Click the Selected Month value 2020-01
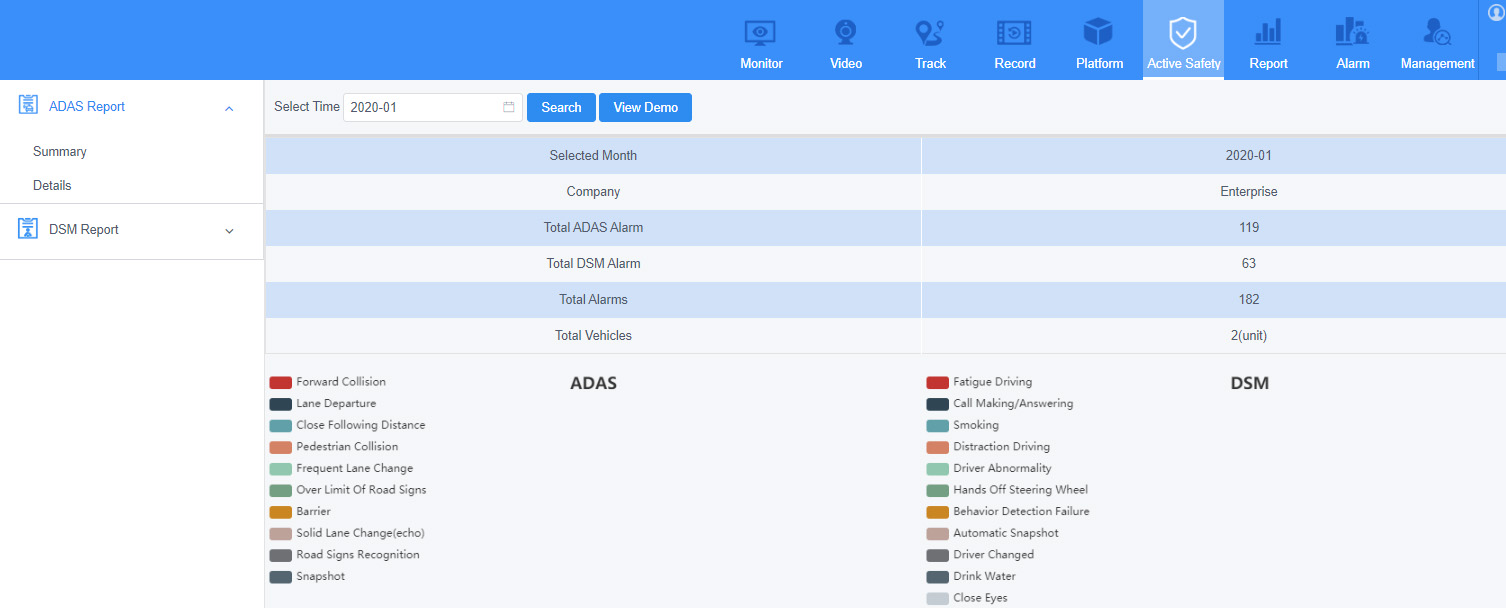 click(x=1248, y=156)
